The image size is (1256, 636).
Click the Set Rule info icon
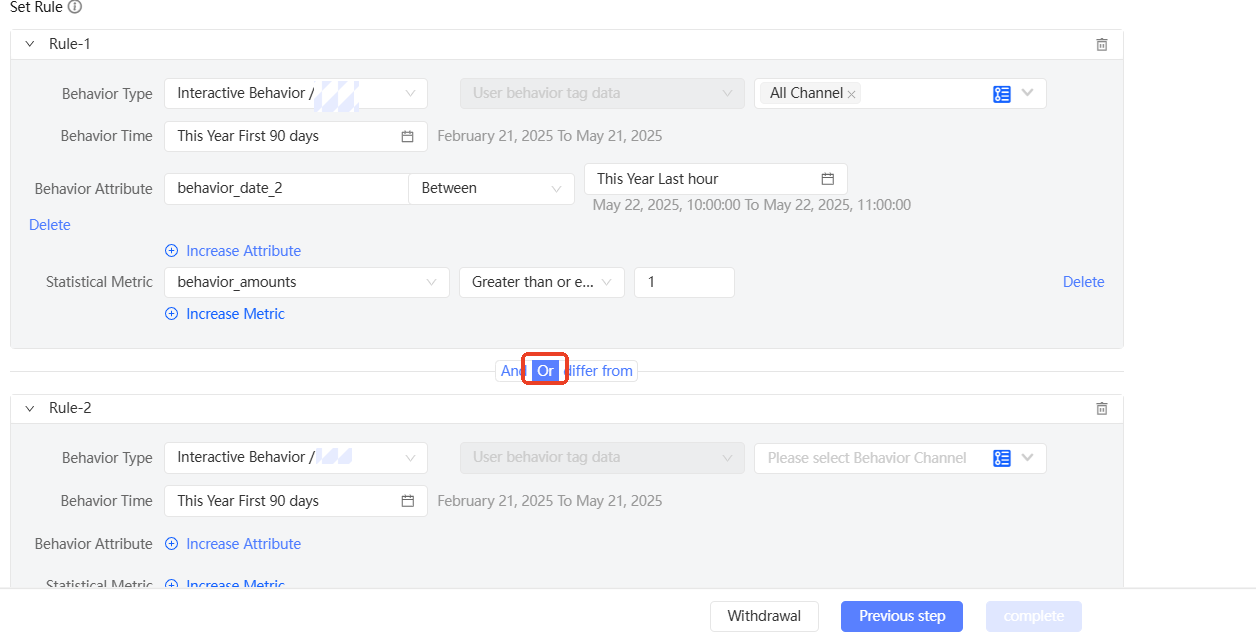75,7
